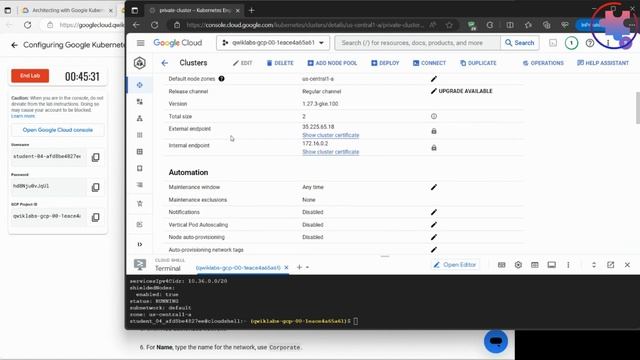
Task: Click ADD NODE POOL button
Action: click(332, 63)
